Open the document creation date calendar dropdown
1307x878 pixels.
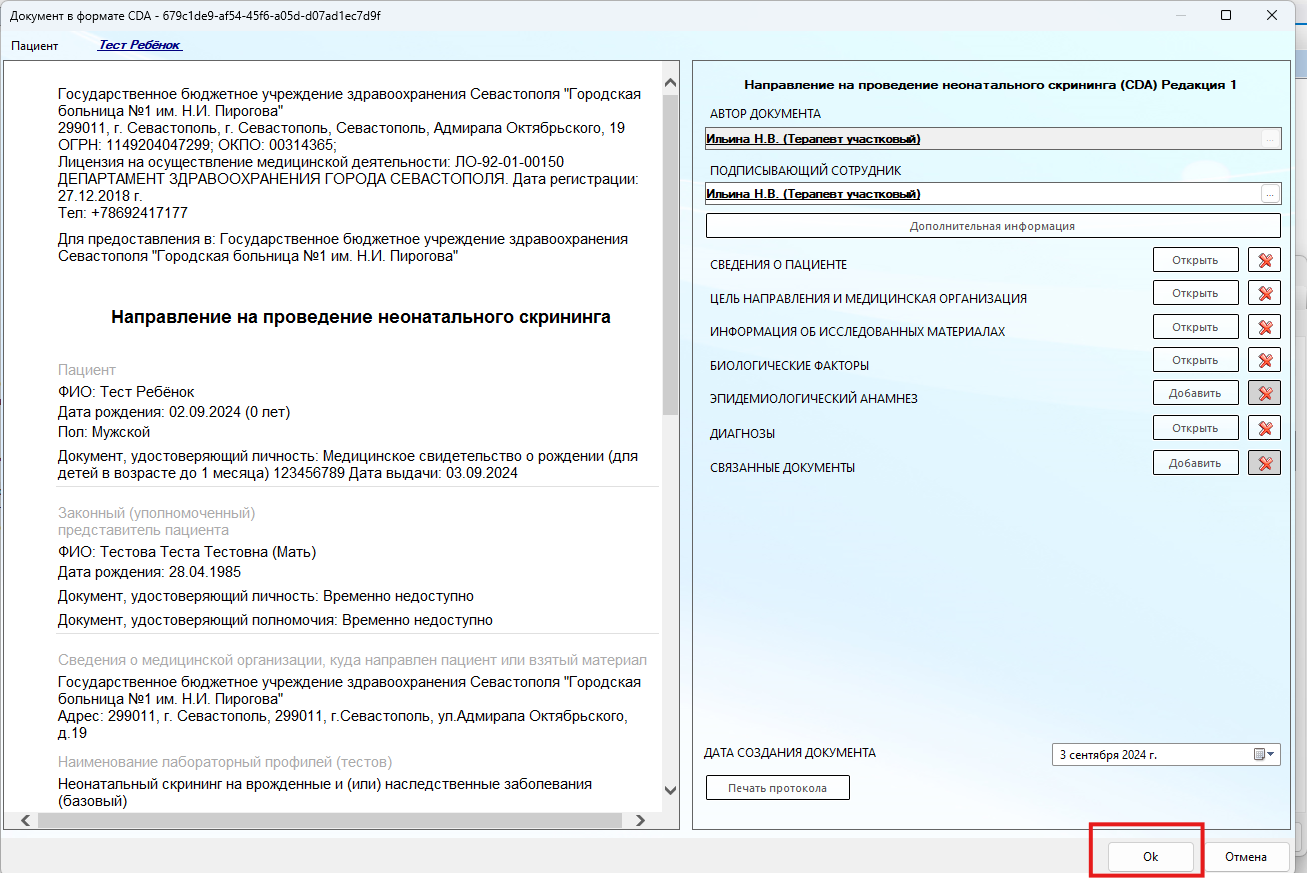click(x=1265, y=755)
